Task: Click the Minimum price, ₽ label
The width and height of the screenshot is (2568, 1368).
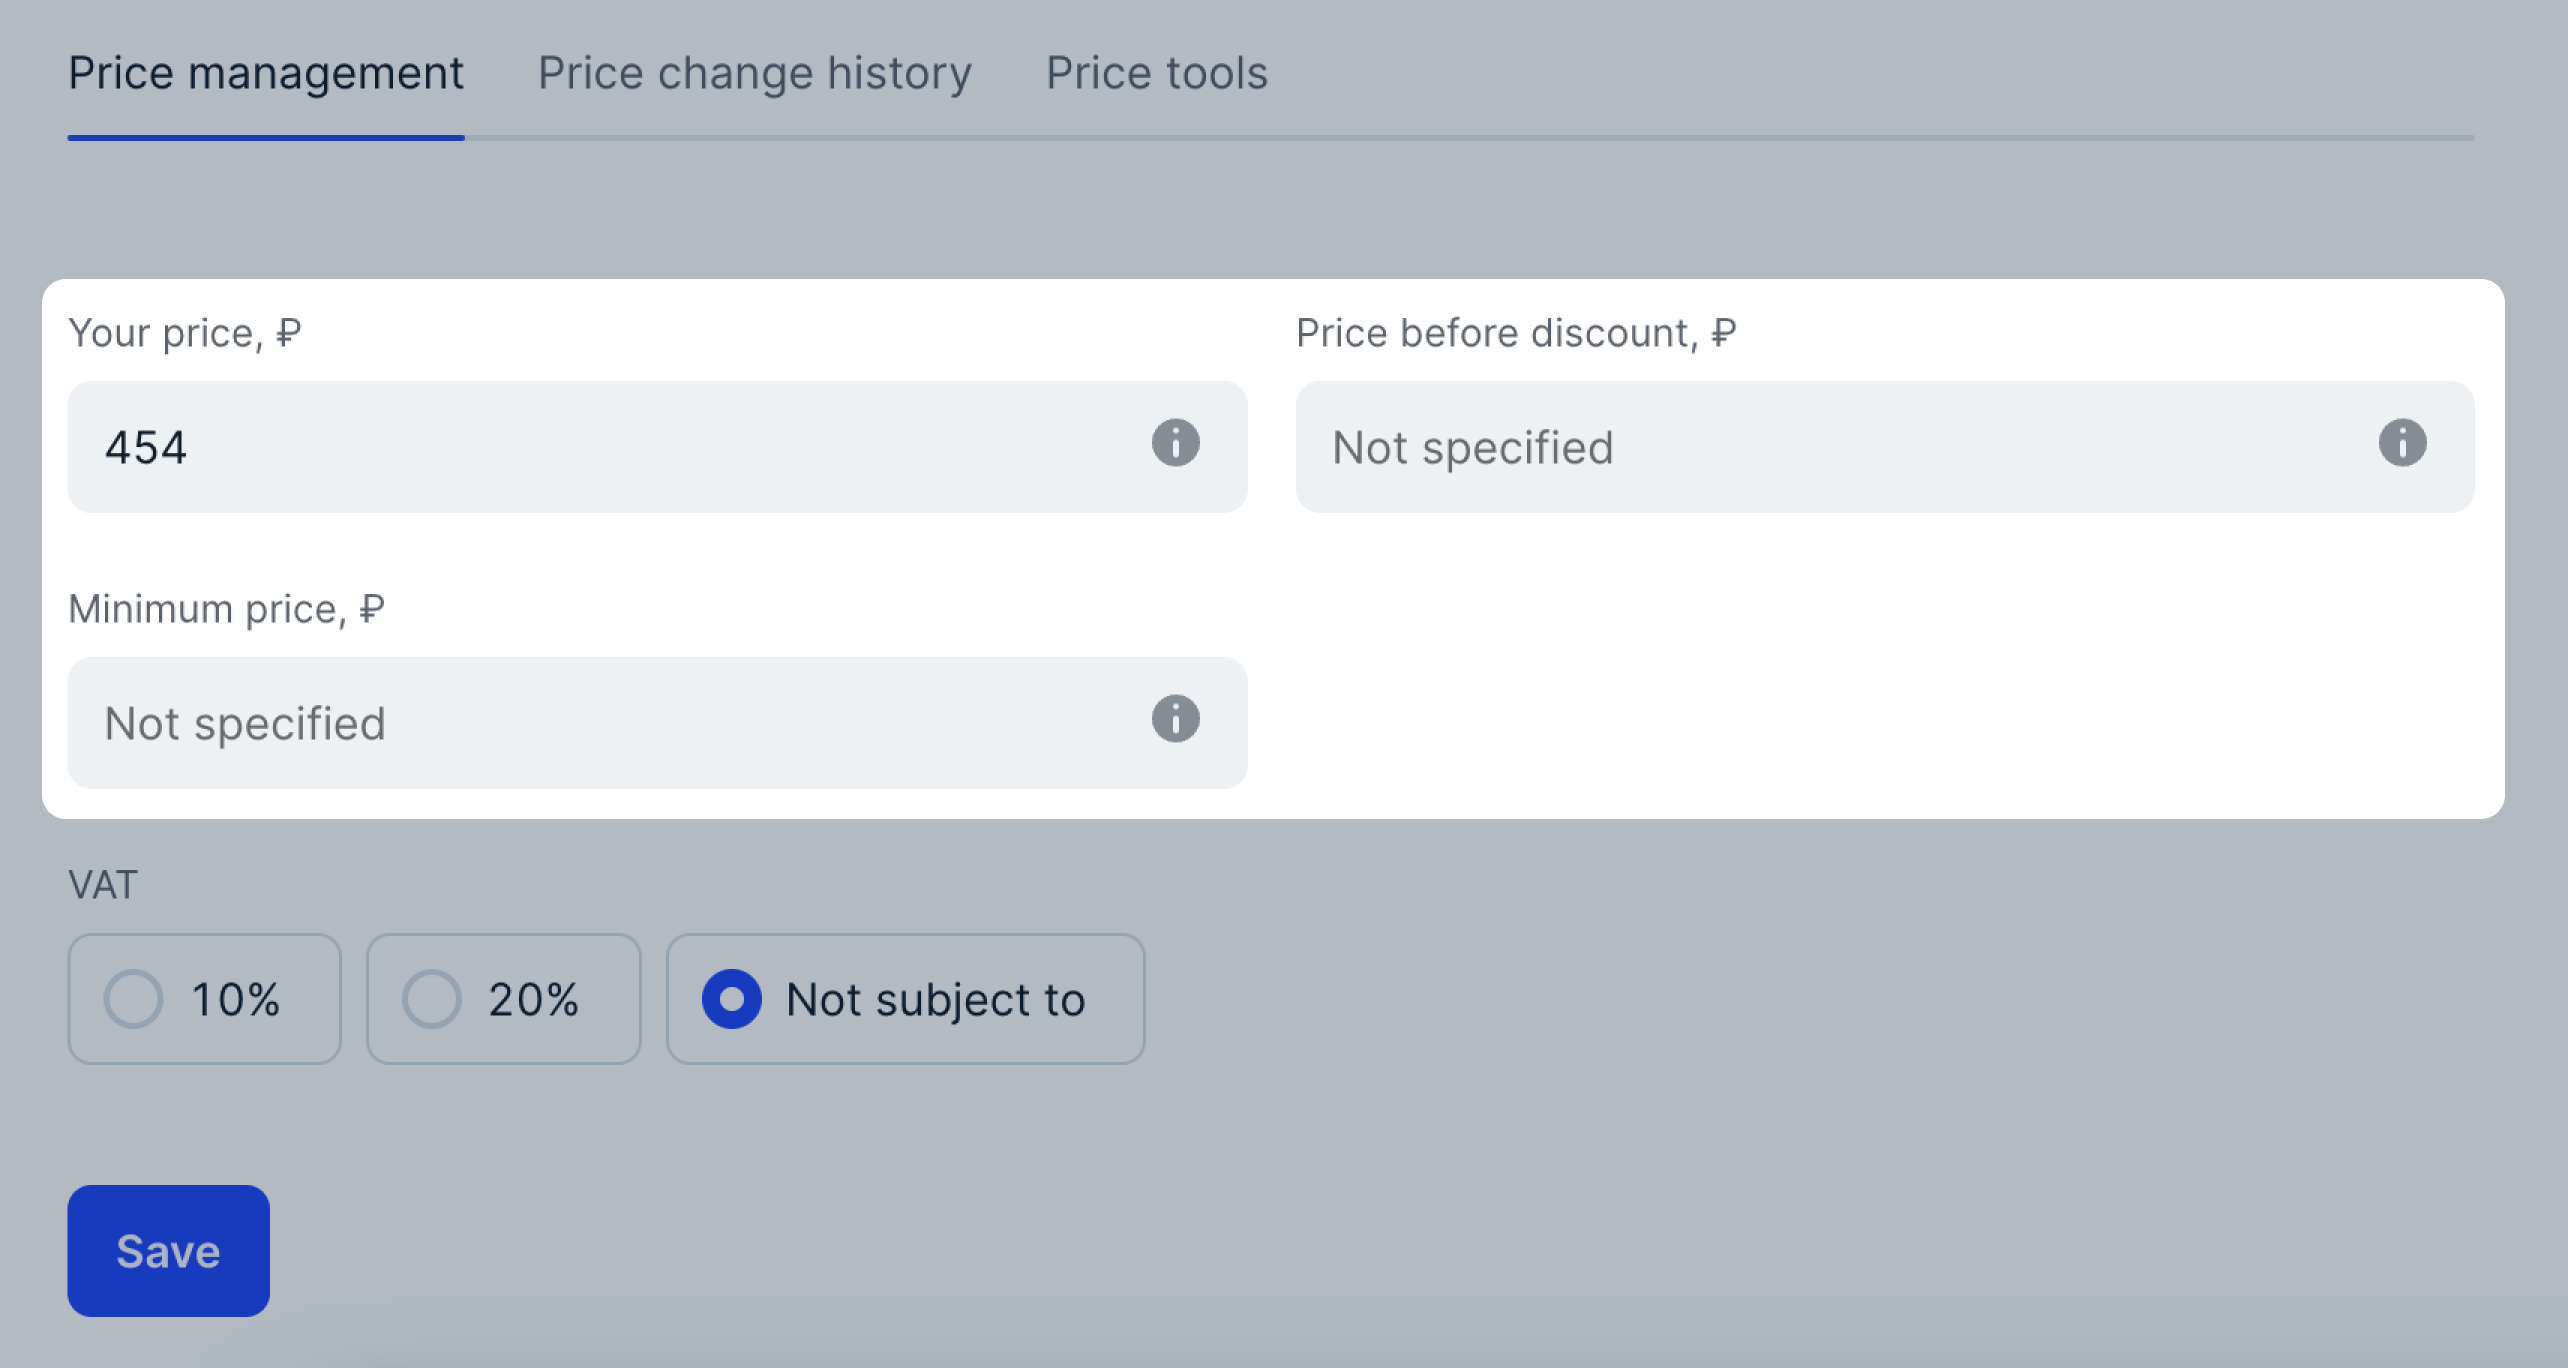Action: (226, 609)
